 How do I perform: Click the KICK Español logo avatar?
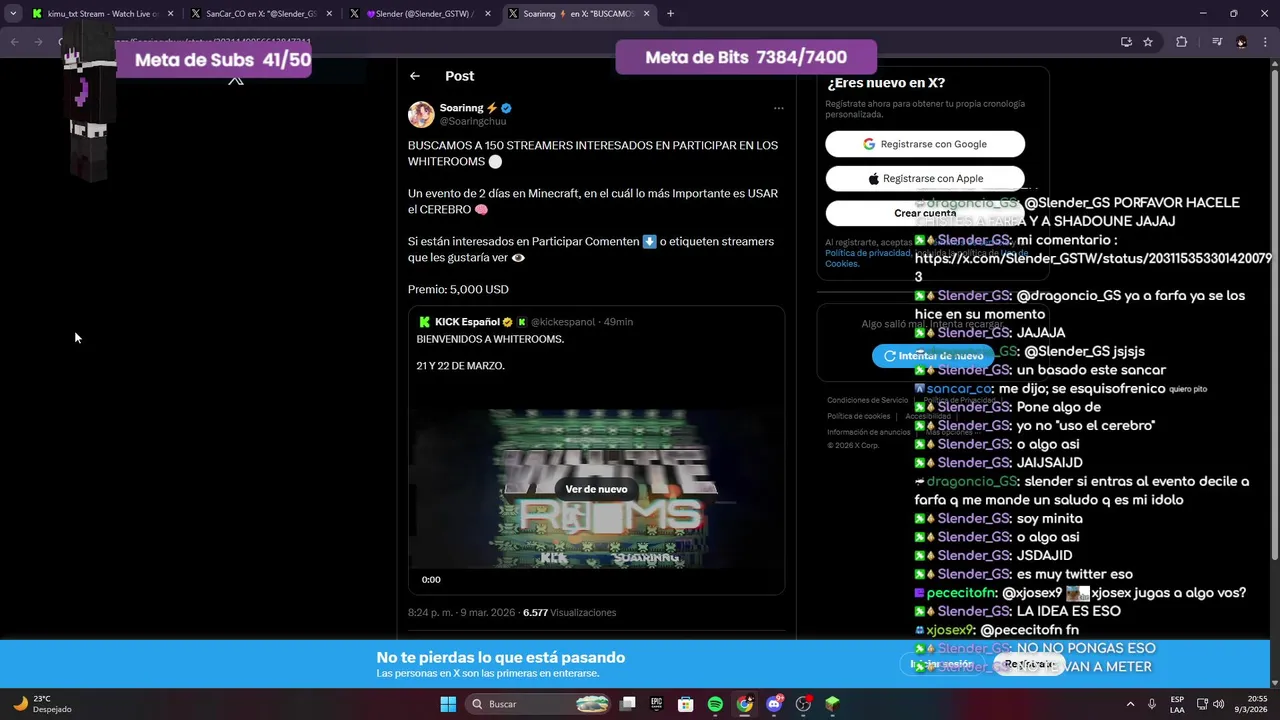[424, 322]
